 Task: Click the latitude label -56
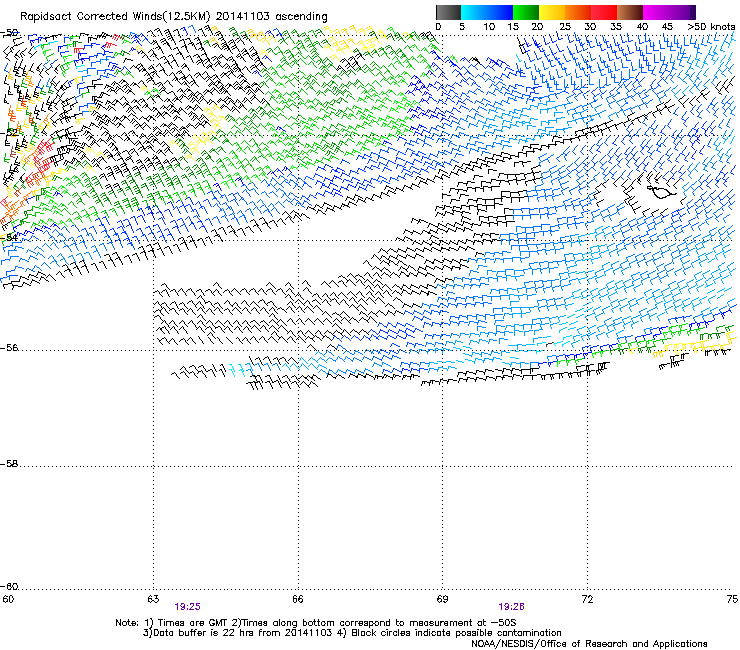click(9, 348)
